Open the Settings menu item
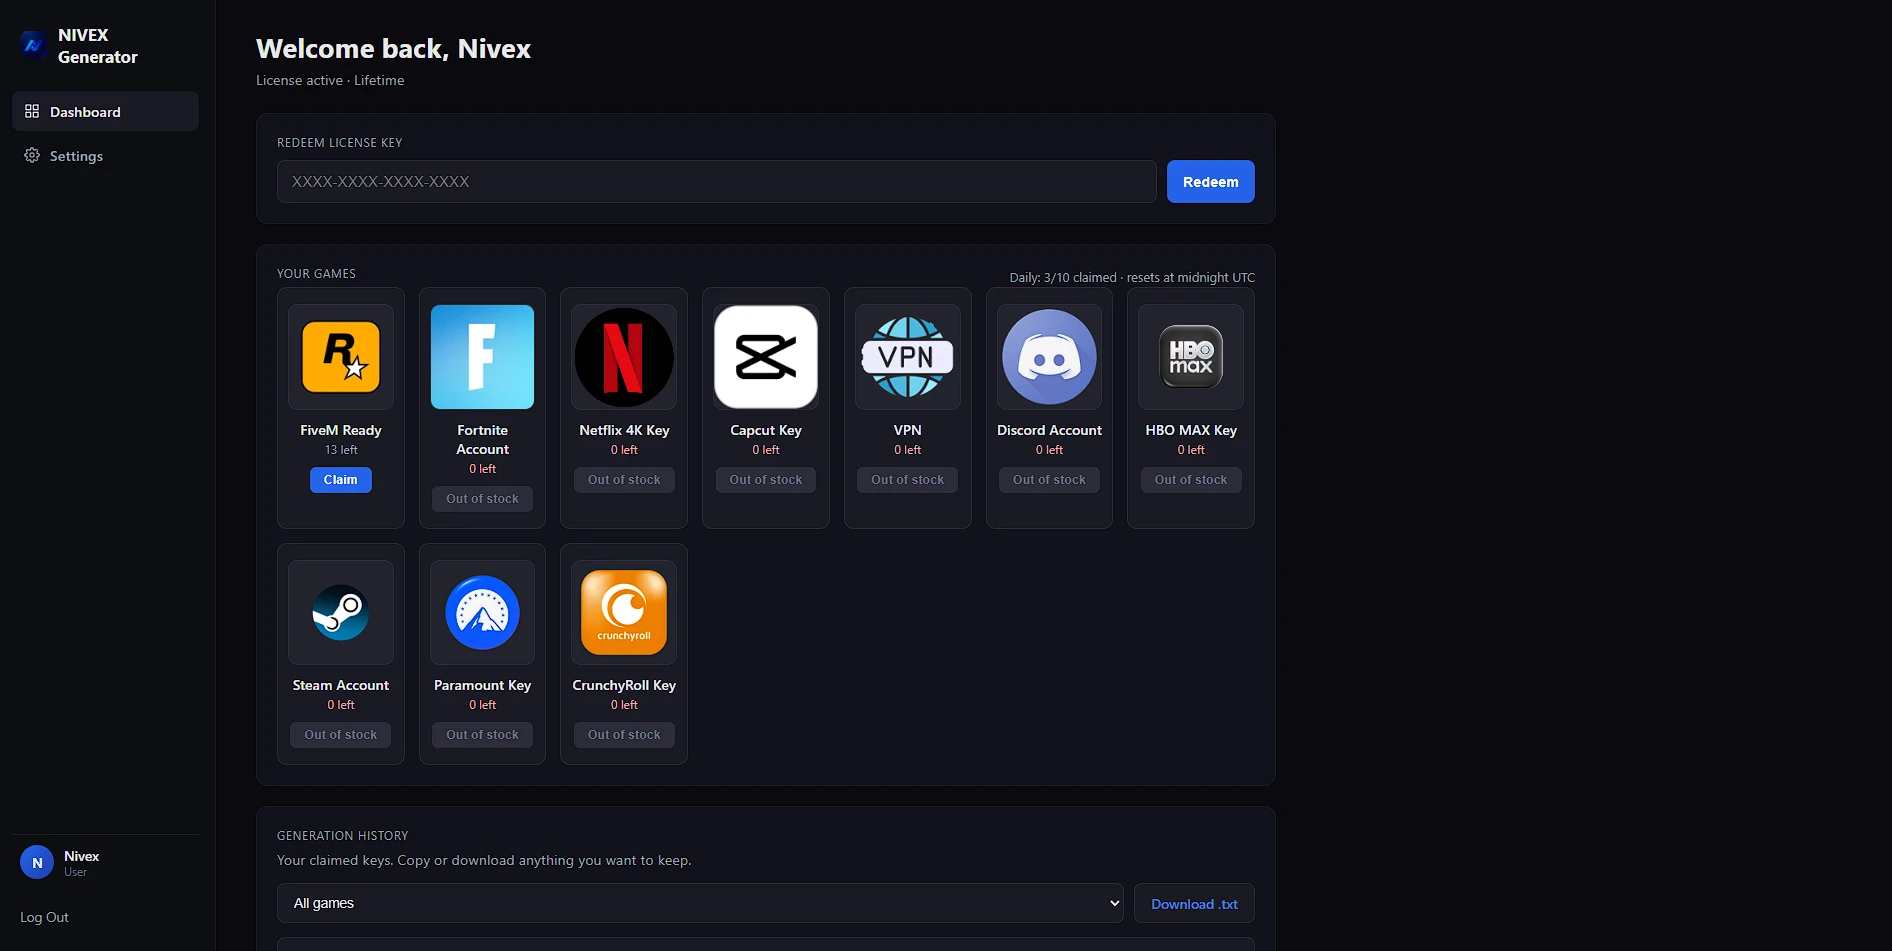1892x951 pixels. [x=105, y=155]
